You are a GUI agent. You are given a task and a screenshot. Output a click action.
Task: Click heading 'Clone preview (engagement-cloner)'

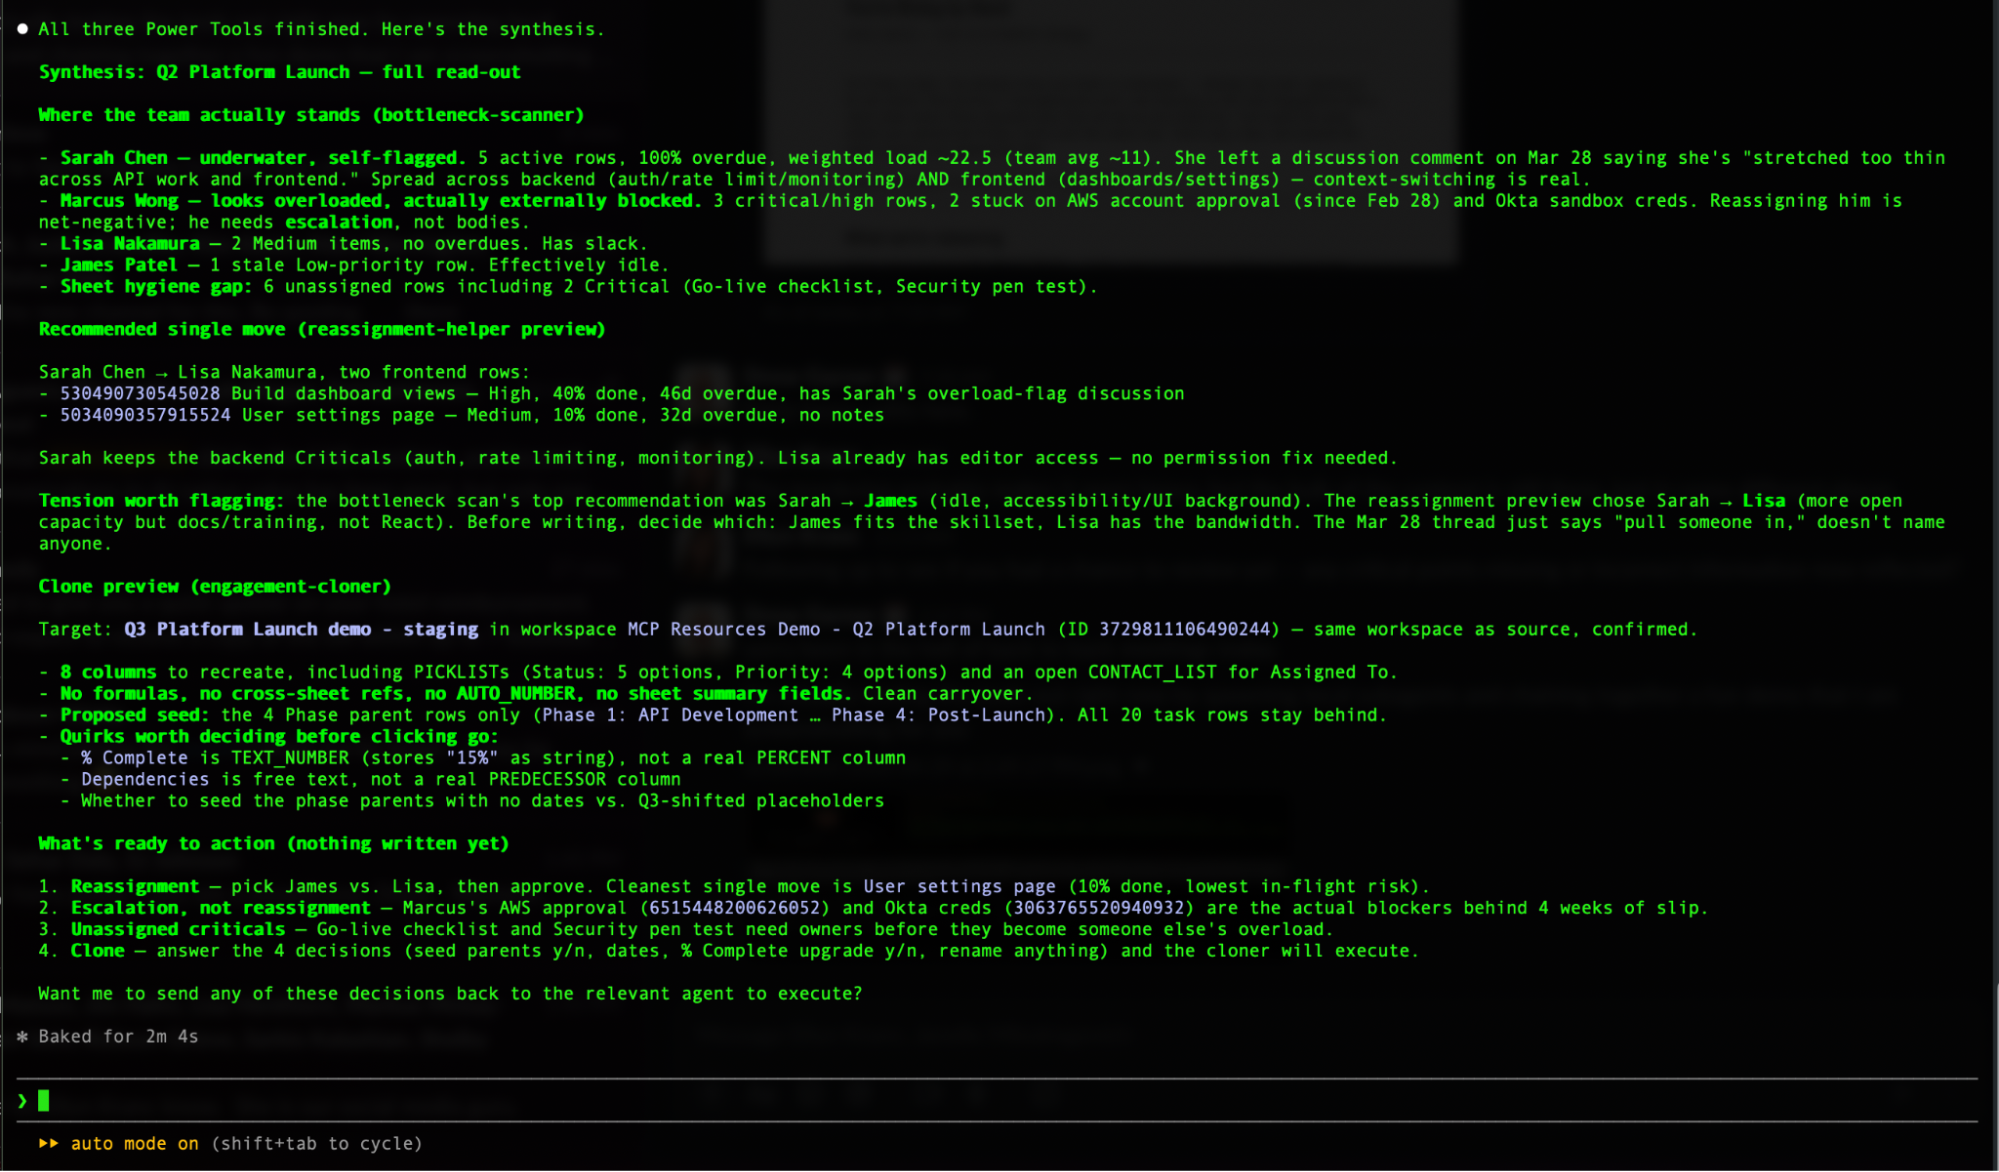215,587
